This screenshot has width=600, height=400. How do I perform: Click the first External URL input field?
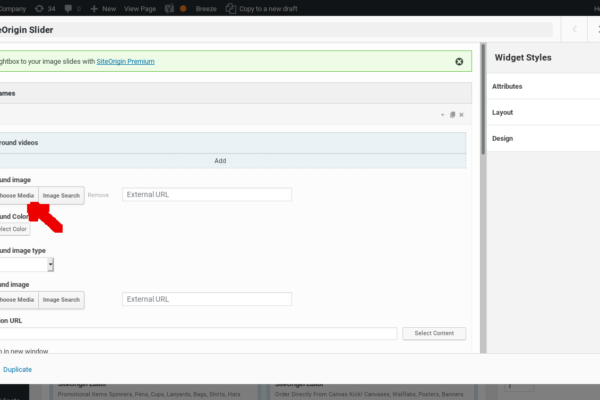point(207,195)
